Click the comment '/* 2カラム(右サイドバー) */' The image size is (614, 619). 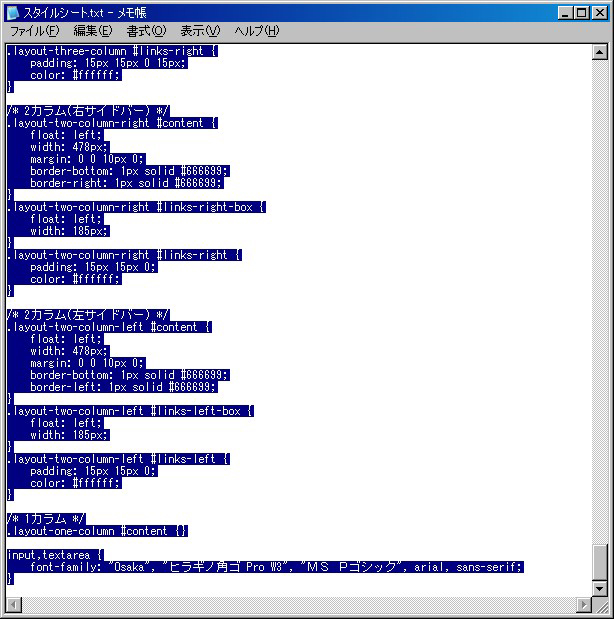point(88,111)
